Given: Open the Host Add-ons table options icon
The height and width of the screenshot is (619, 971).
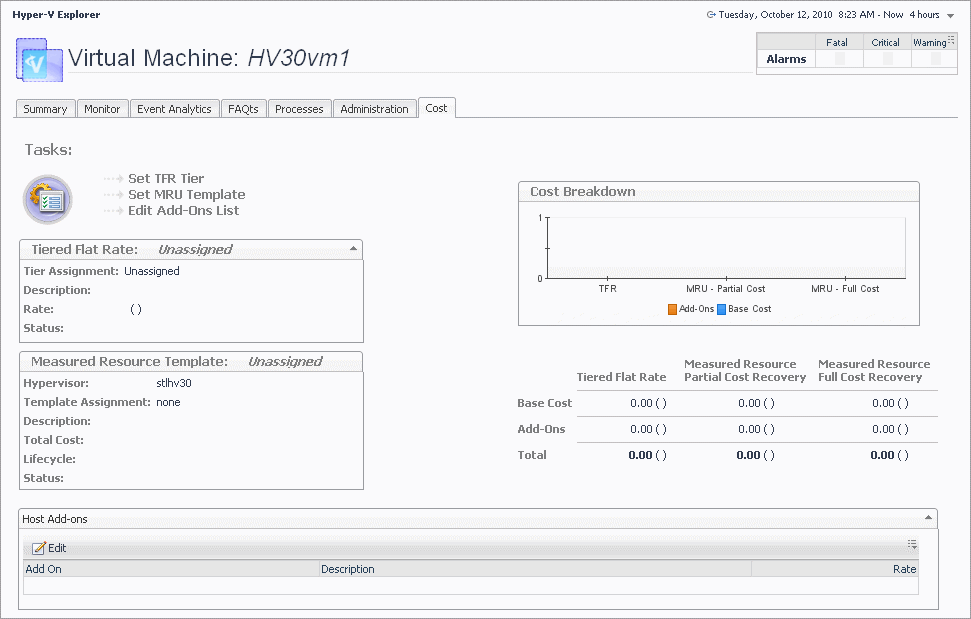Looking at the screenshot, I should 912,545.
